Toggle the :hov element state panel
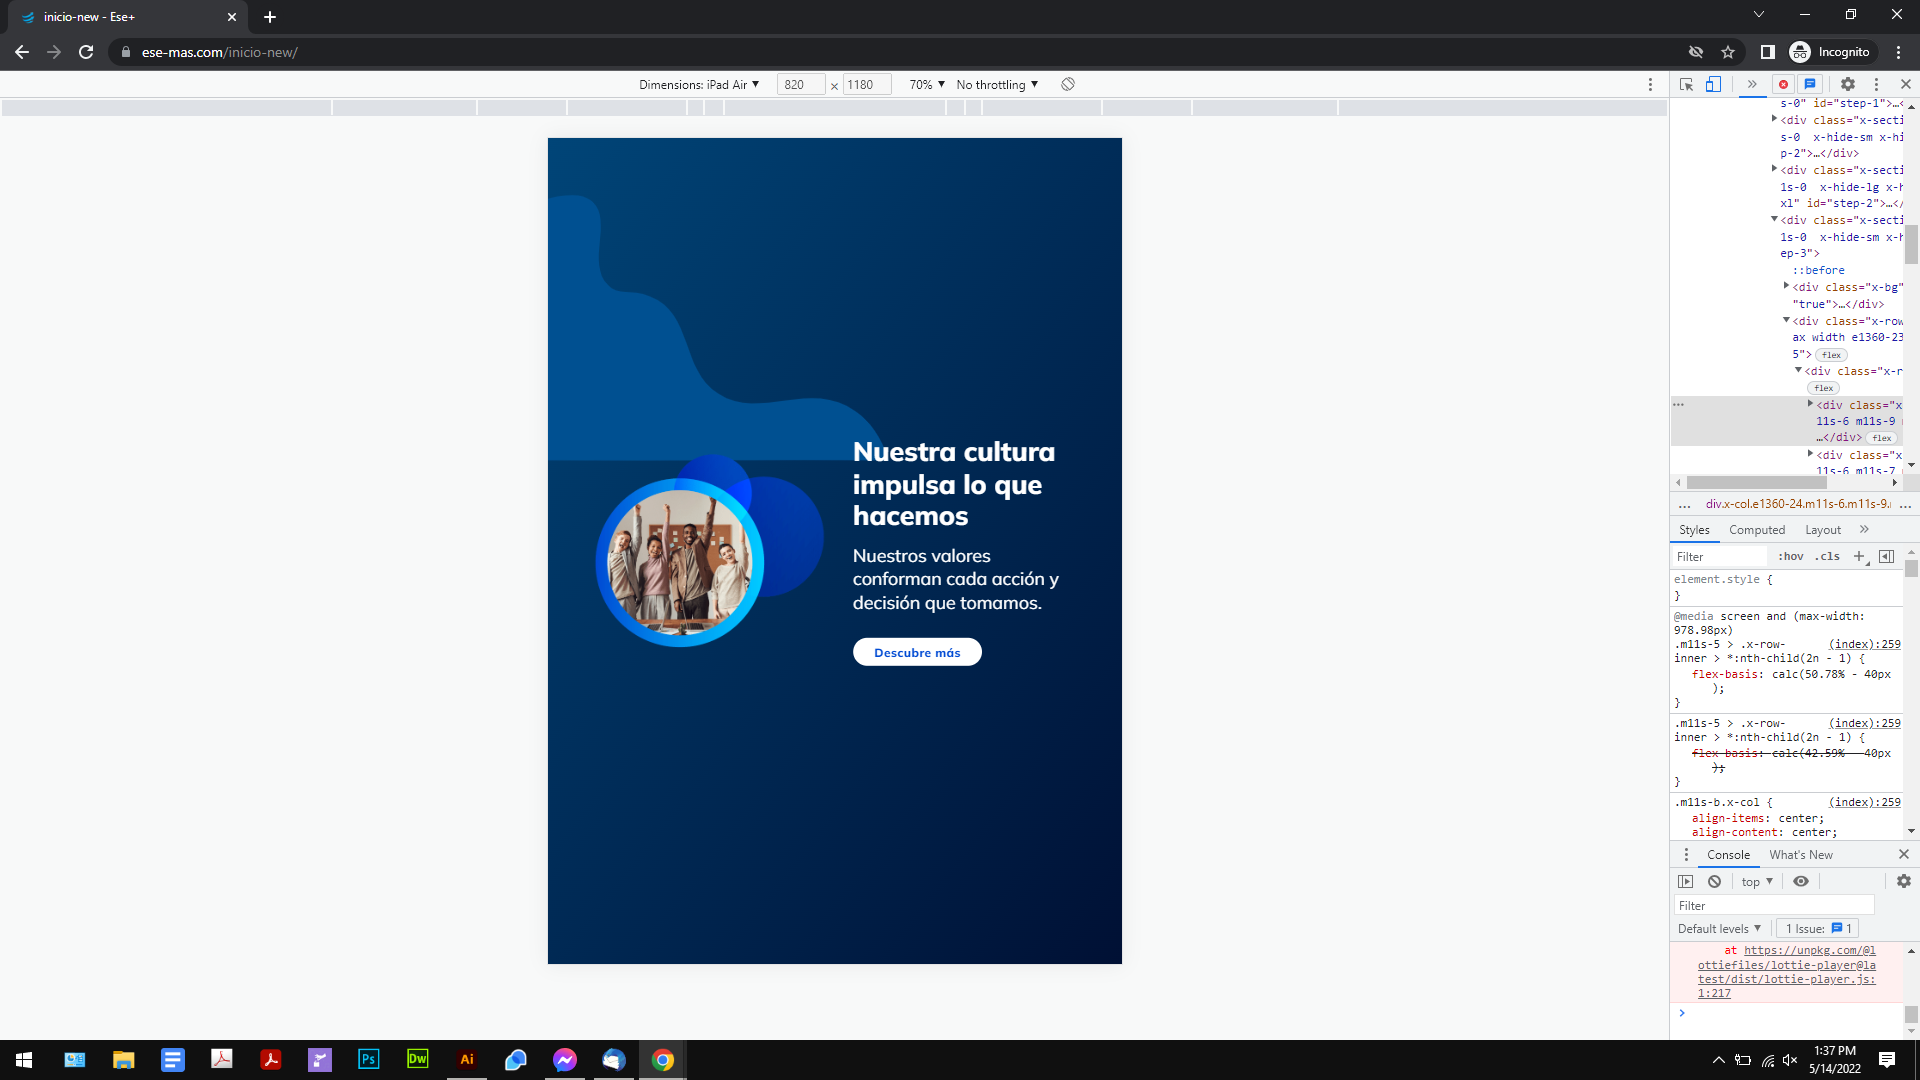 tap(1791, 556)
